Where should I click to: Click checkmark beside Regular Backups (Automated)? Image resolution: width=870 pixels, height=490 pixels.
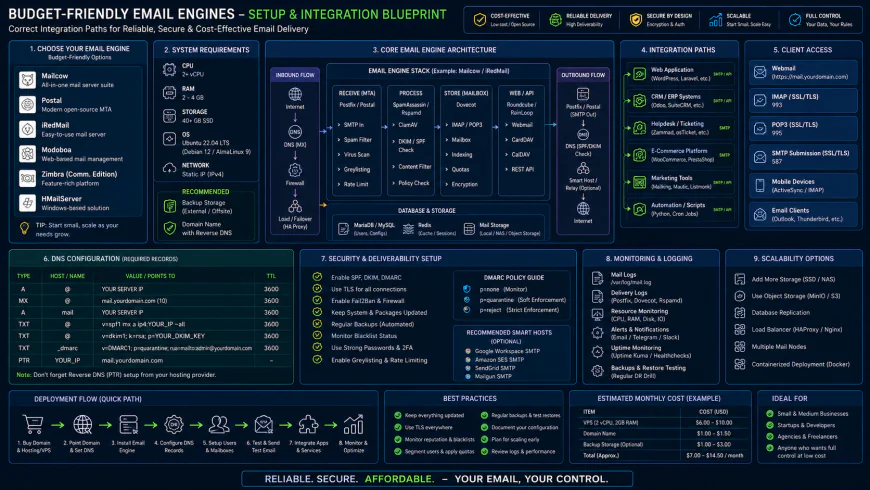click(x=317, y=324)
